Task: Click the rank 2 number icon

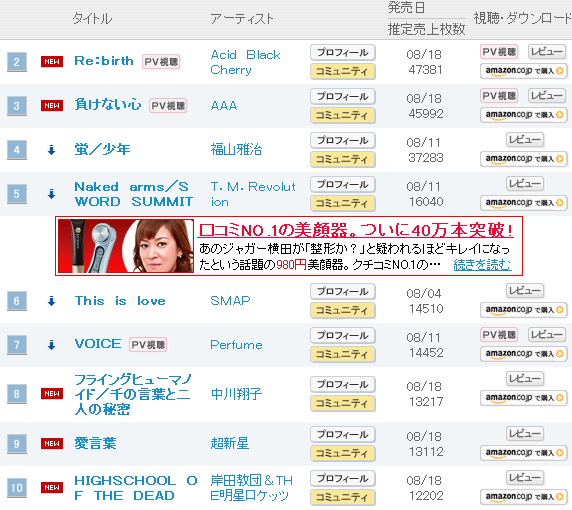Action: tap(17, 62)
